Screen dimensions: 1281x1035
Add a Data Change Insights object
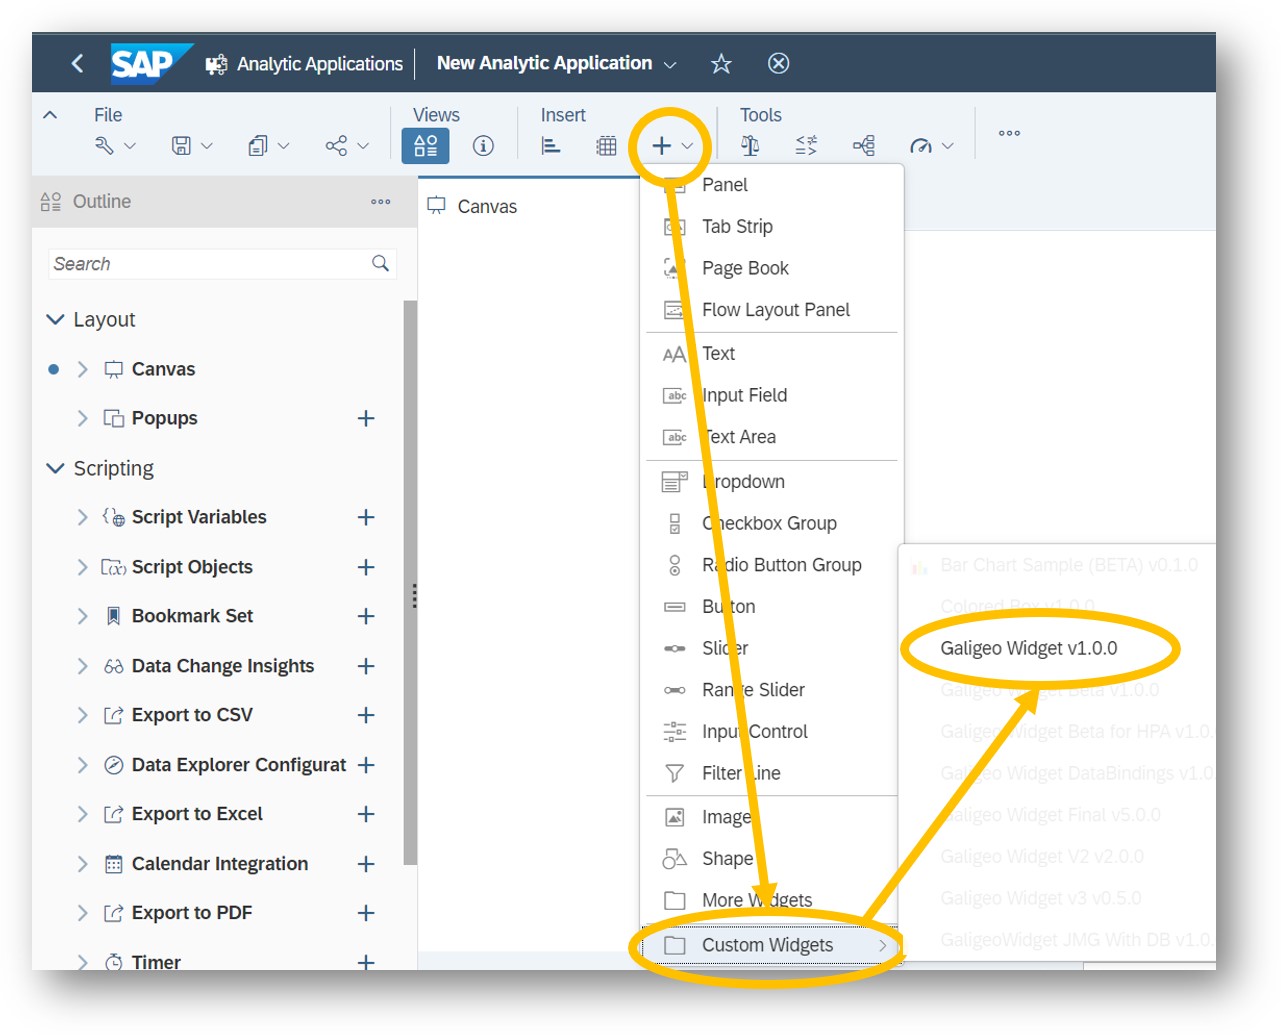[366, 666]
